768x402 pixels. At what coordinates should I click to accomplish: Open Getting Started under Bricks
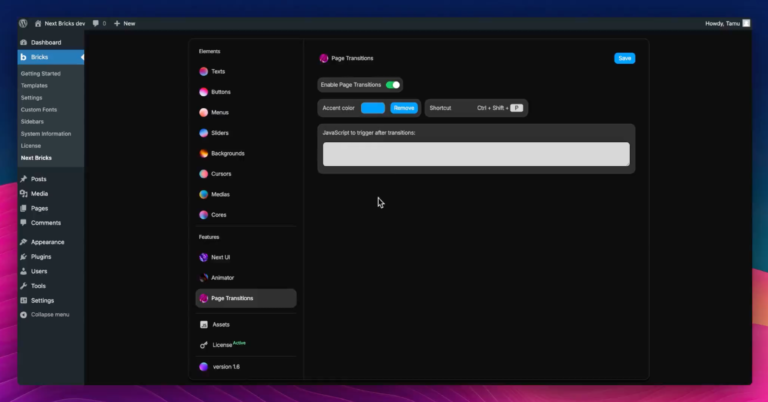point(41,73)
